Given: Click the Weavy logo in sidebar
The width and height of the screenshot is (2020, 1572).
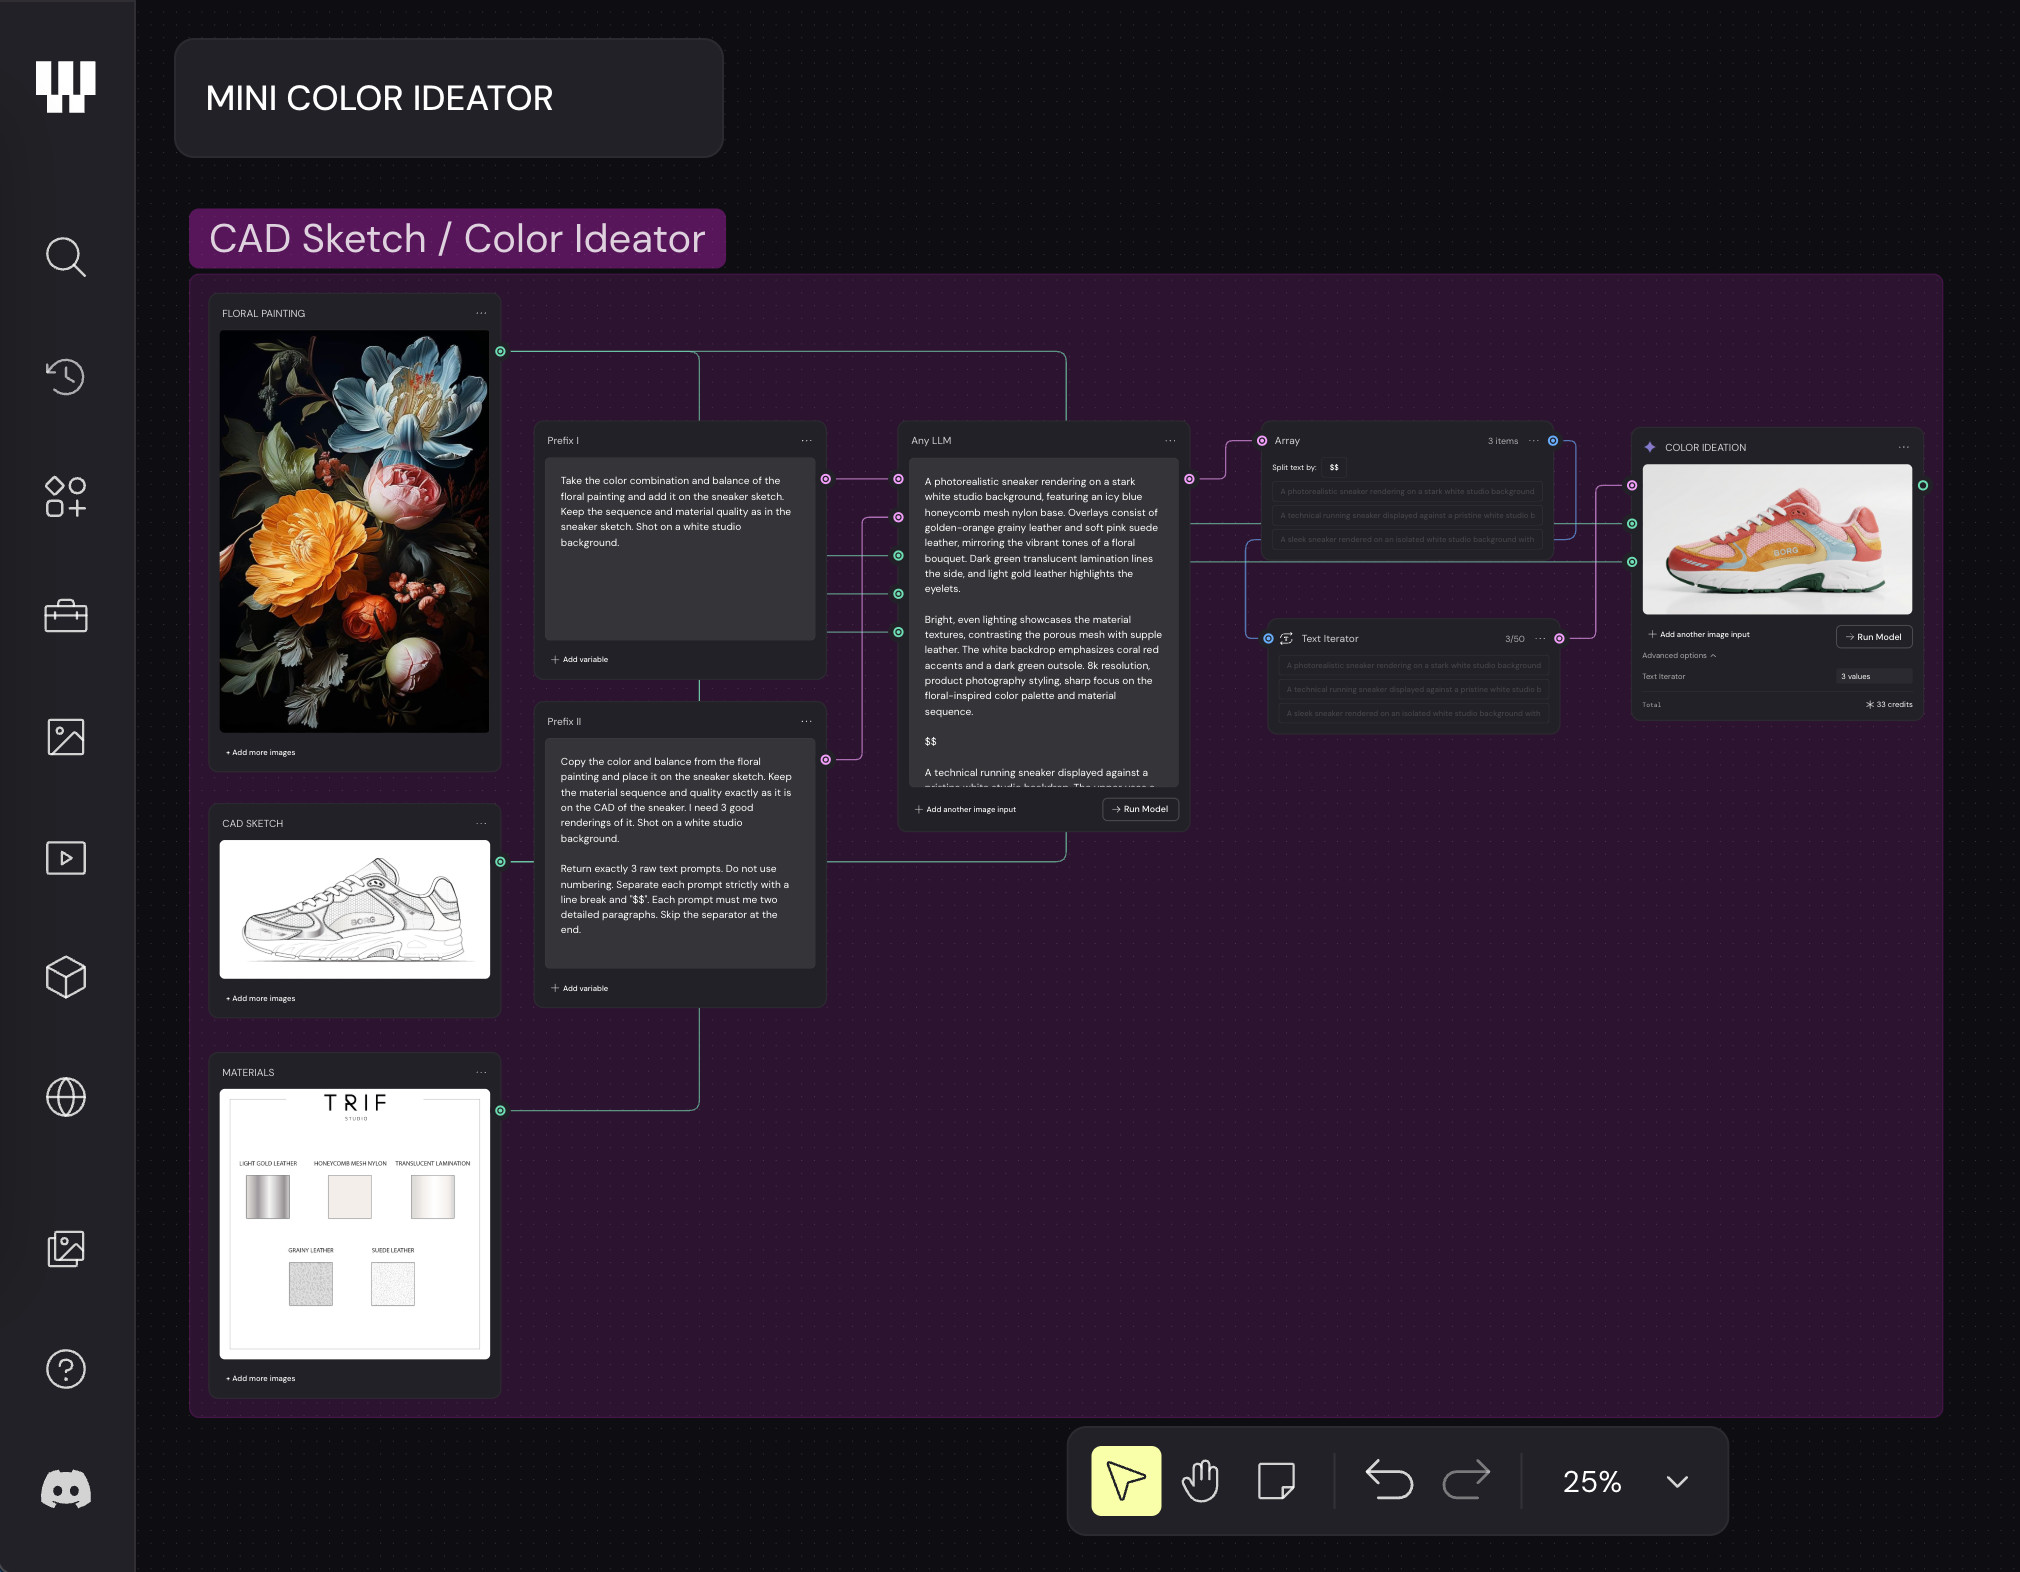Looking at the screenshot, I should click(x=66, y=87).
